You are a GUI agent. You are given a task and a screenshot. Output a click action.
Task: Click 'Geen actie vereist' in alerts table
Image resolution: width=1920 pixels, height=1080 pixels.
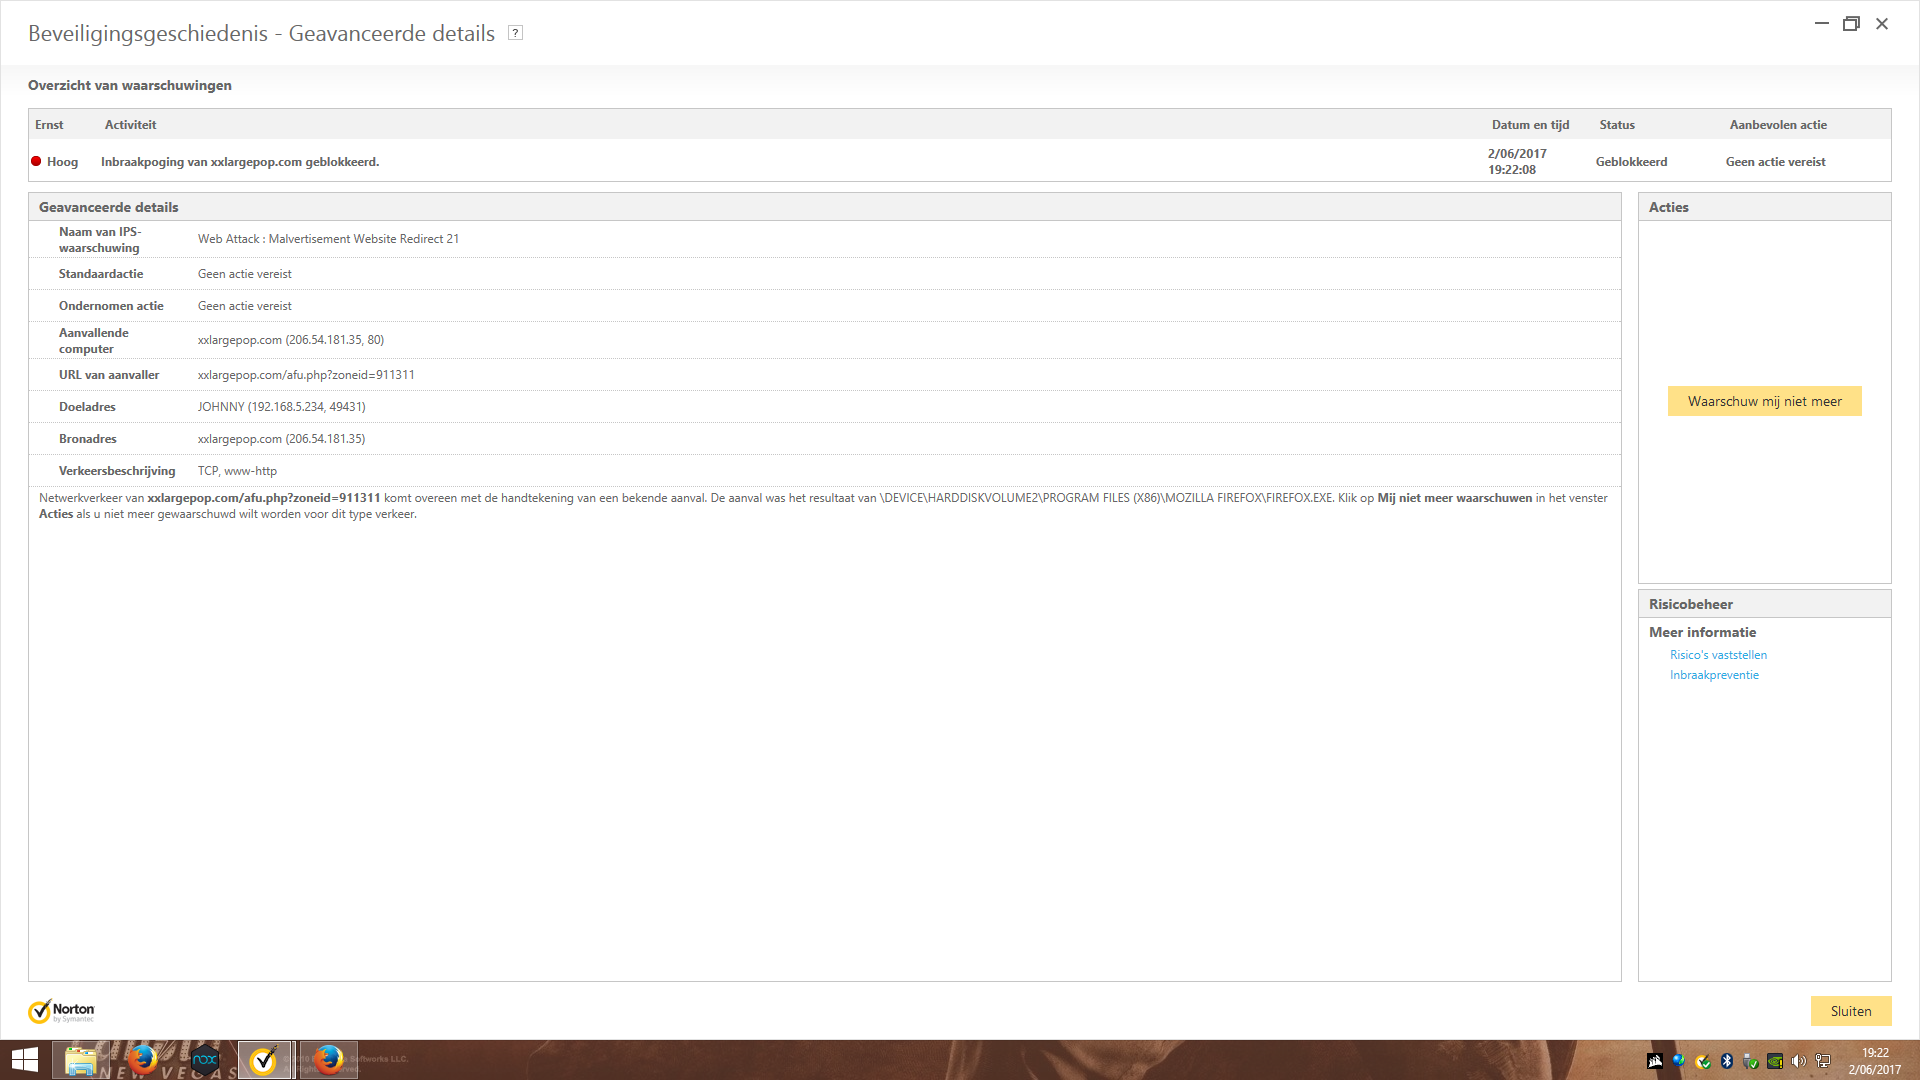pos(1775,162)
